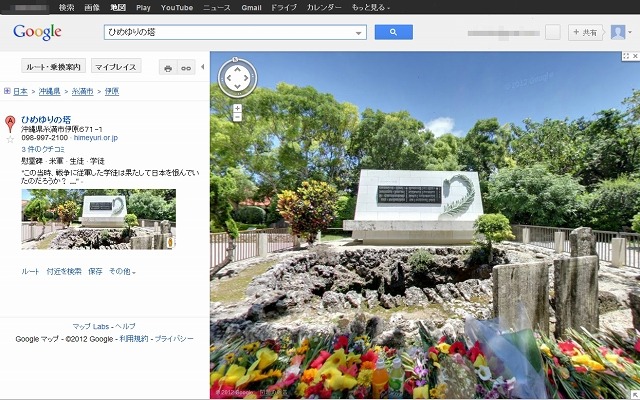Image resolution: width=640 pixels, height=400 pixels.
Task: Open 利用規約 terms link
Action: [133, 339]
